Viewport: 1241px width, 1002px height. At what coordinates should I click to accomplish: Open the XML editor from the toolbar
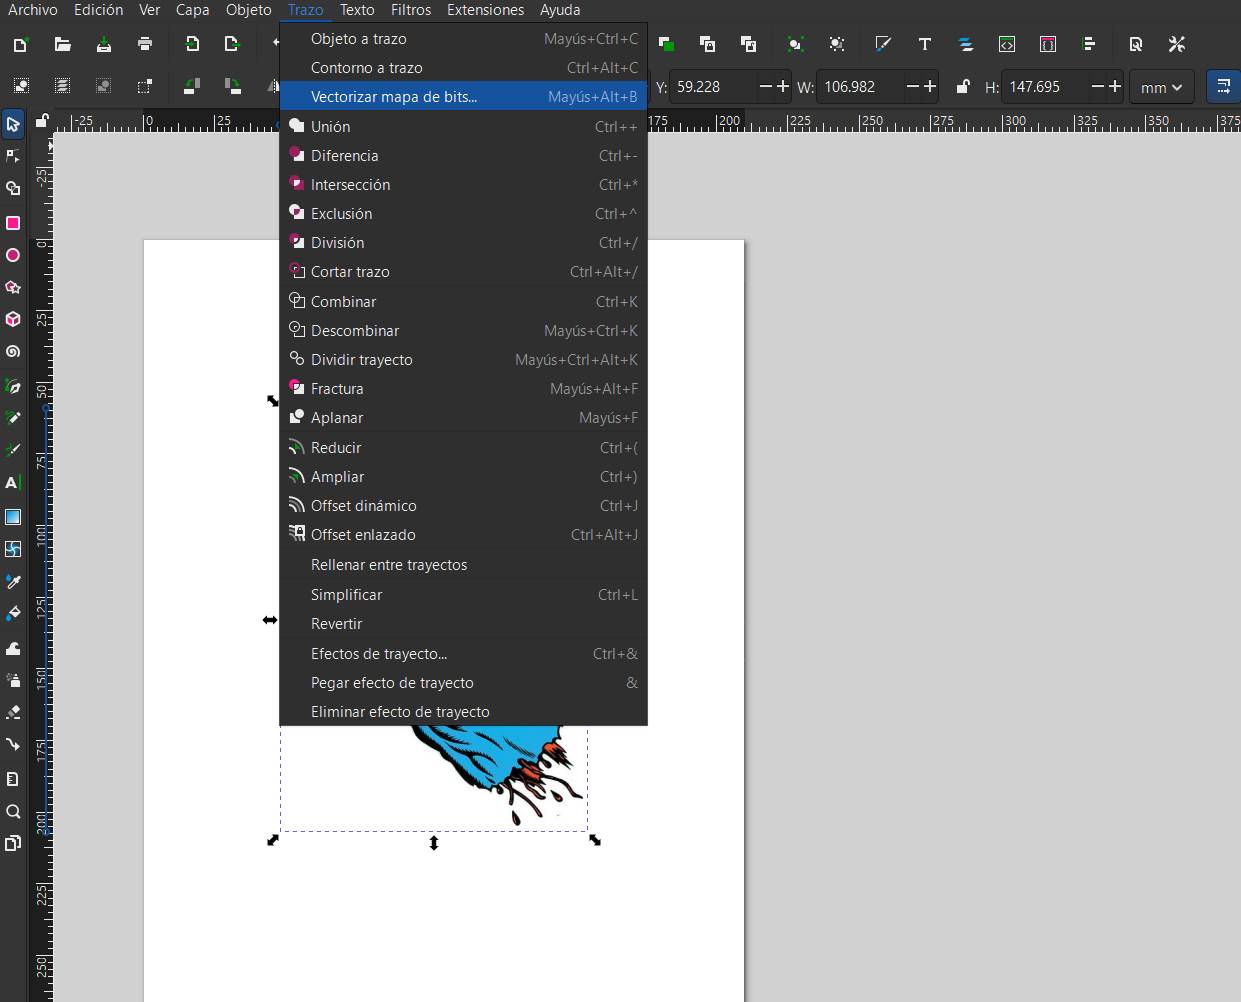click(x=1006, y=44)
